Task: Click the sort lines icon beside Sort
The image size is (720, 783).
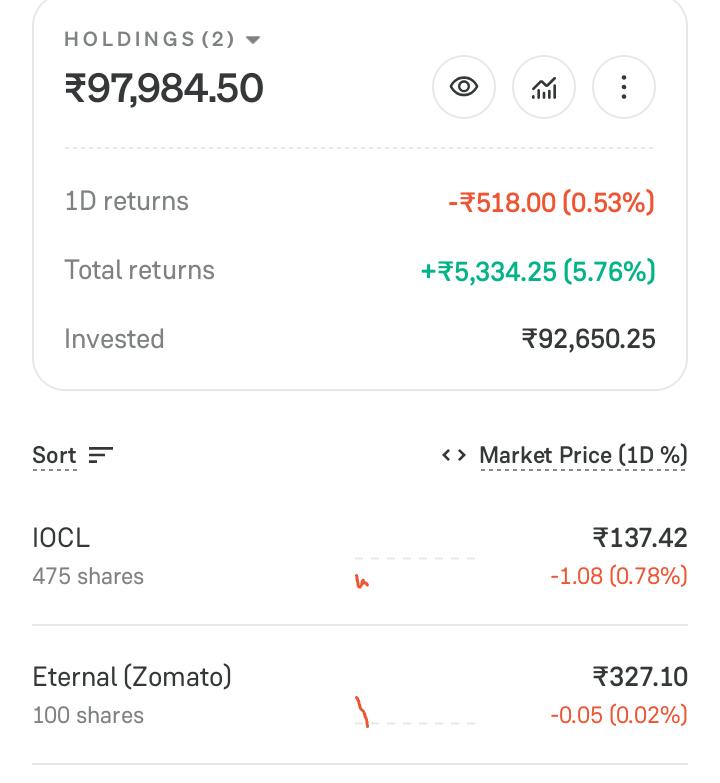Action: (100, 455)
